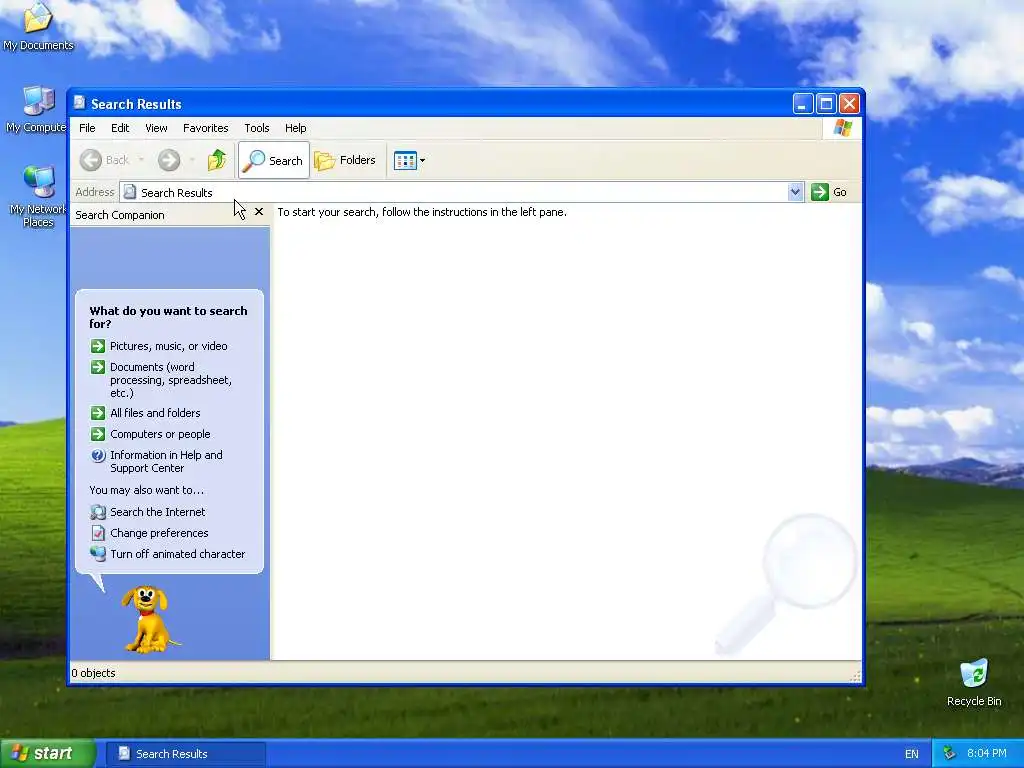Click the My Computer desktop icon
Viewport: 1024px width, 768px height.
pyautogui.click(x=38, y=110)
